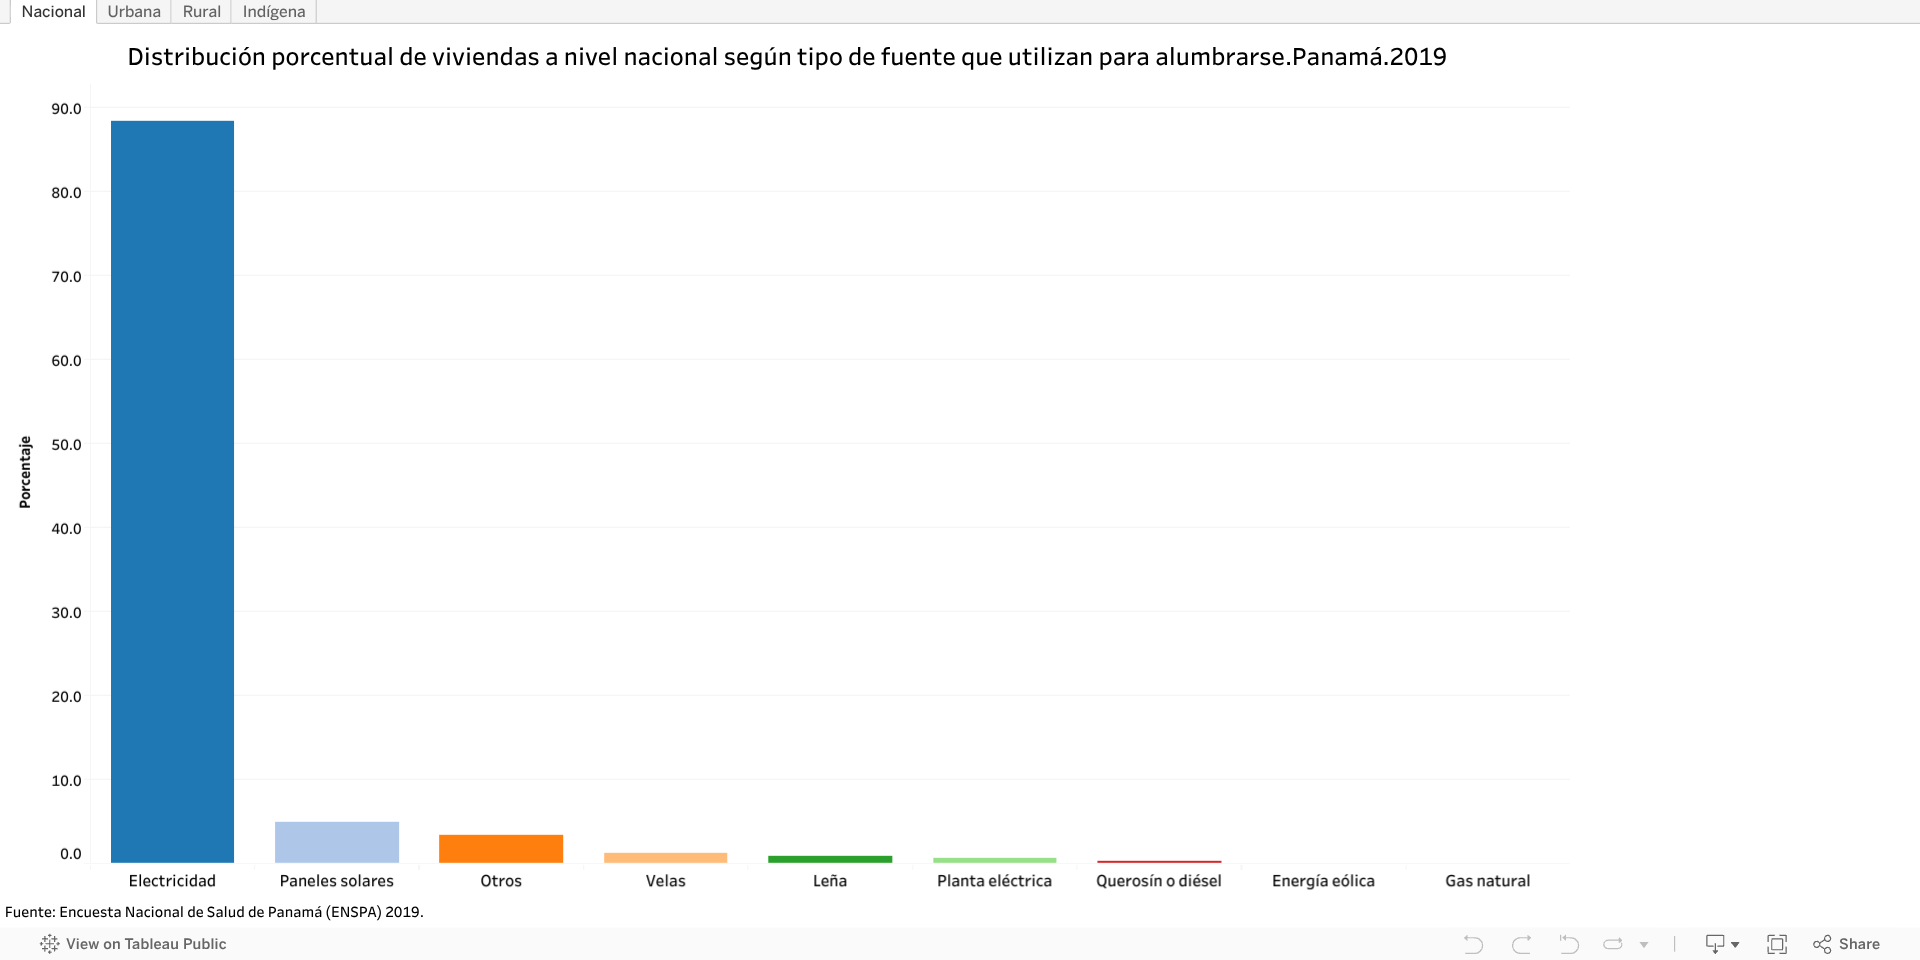
Task: Switch to the Urbana tab
Action: [x=134, y=12]
